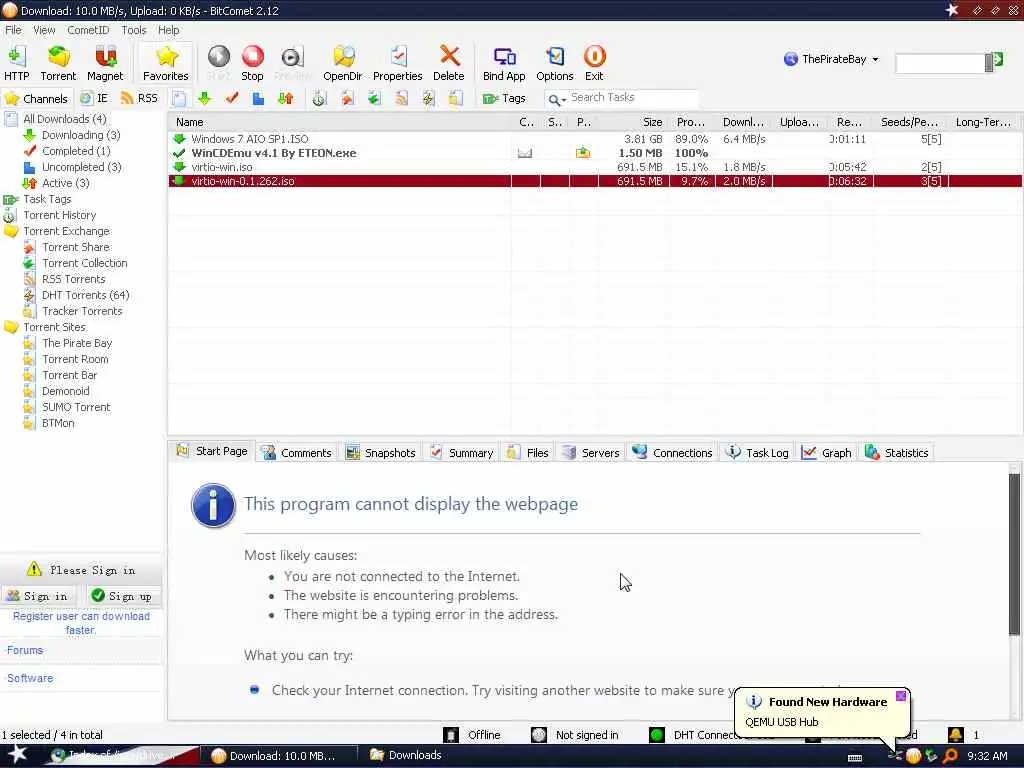Select 'The Pirate Bay' under Torrent Sites
The image size is (1024, 768).
(x=77, y=344)
